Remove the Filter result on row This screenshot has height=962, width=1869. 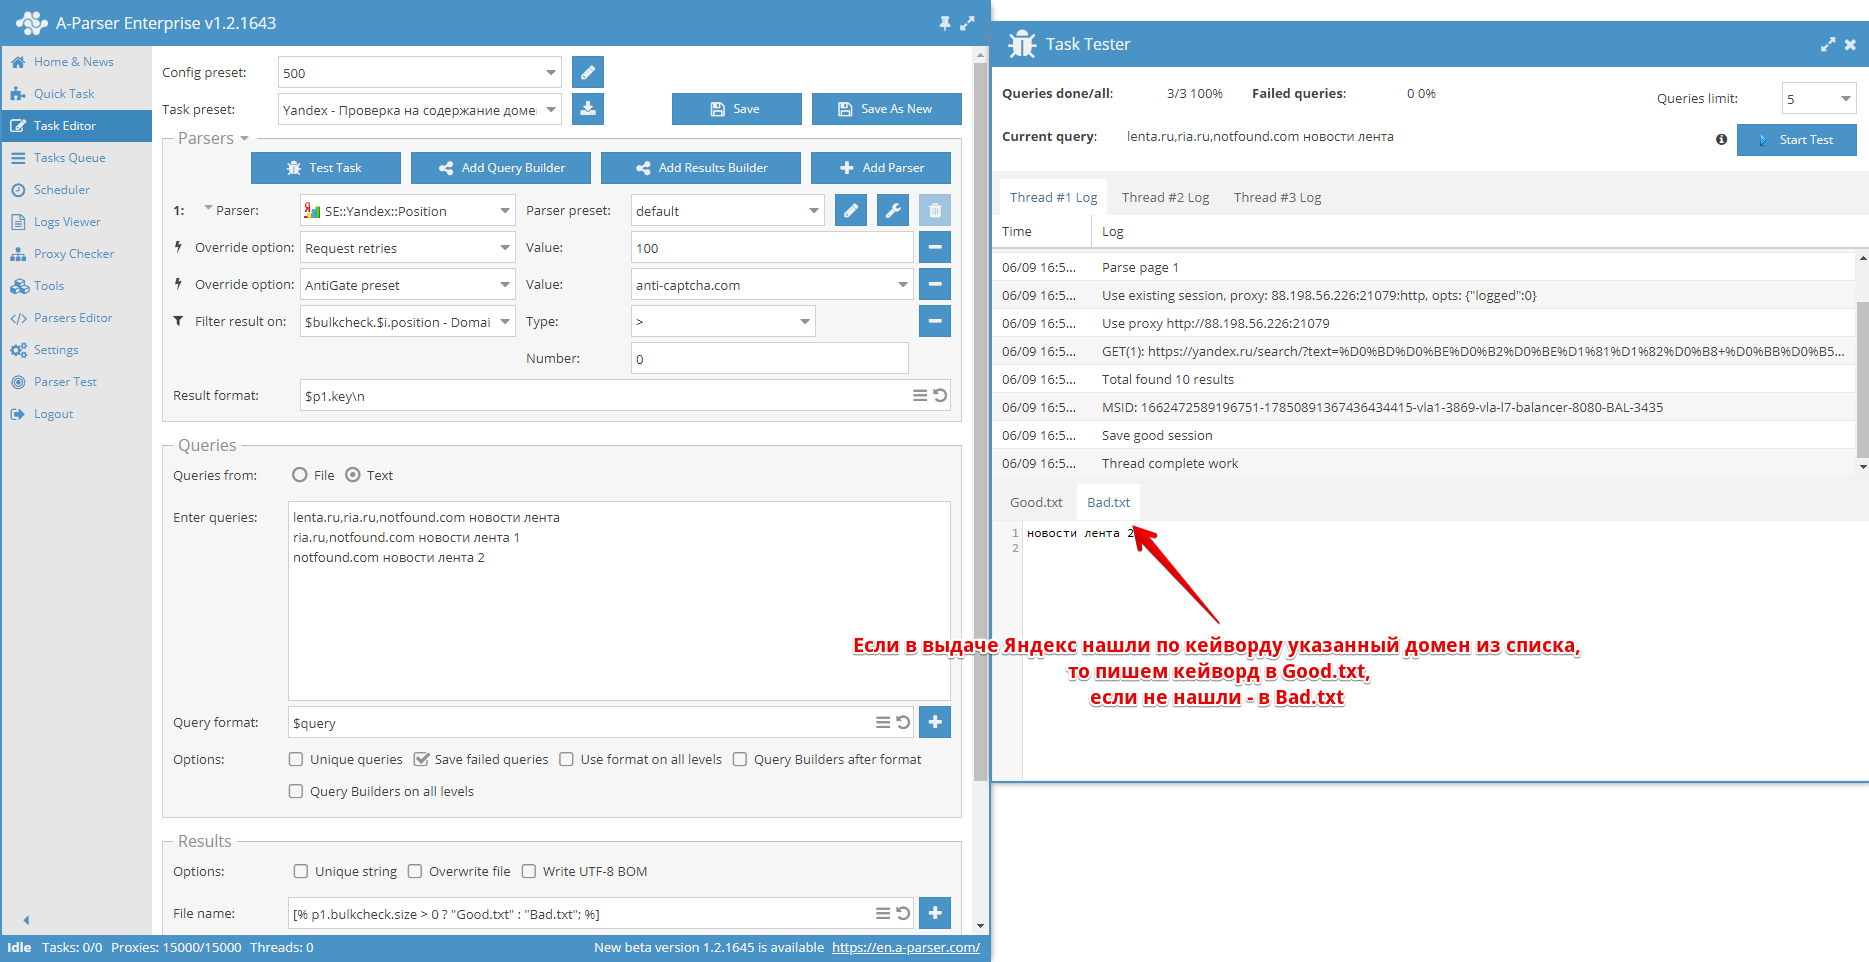(x=935, y=321)
